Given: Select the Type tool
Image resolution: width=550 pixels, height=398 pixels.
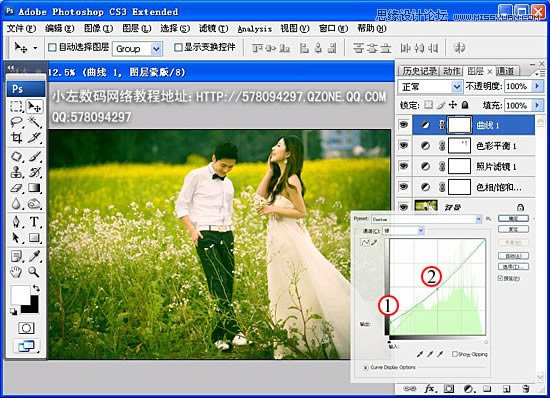Looking at the screenshot, I should (x=34, y=222).
